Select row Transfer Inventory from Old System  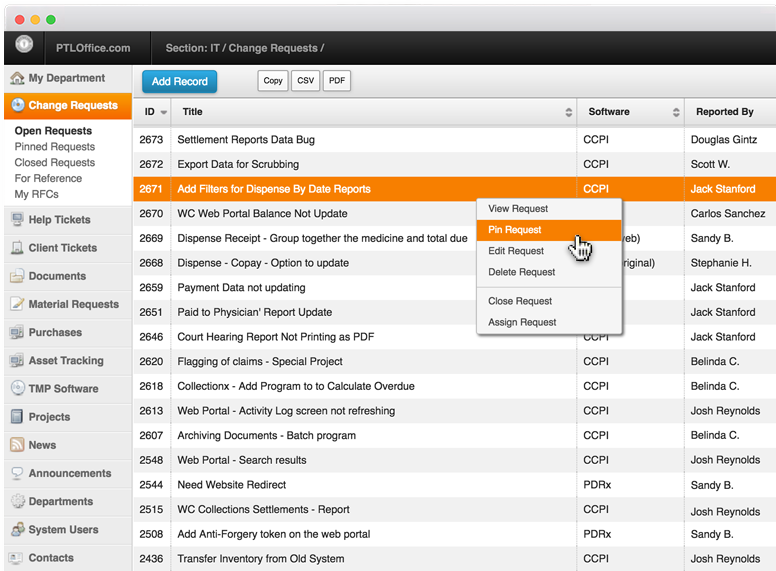click(x=454, y=559)
